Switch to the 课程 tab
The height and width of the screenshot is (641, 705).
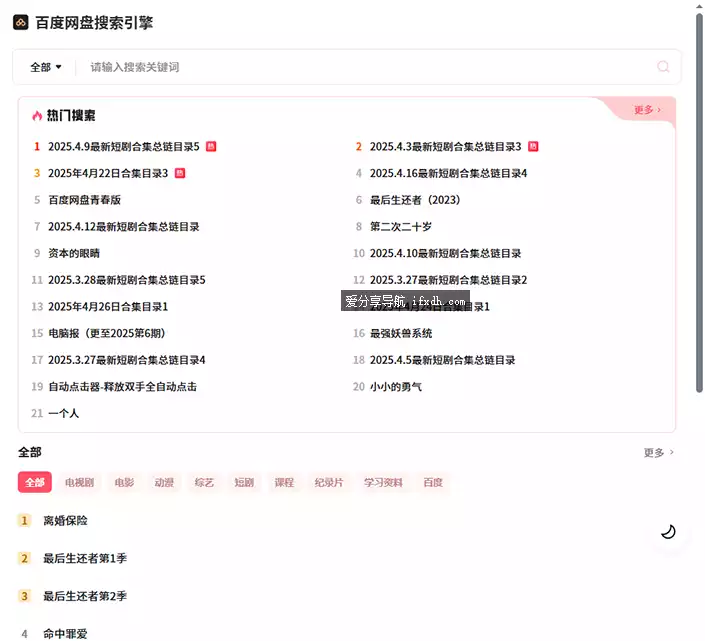pyautogui.click(x=284, y=482)
